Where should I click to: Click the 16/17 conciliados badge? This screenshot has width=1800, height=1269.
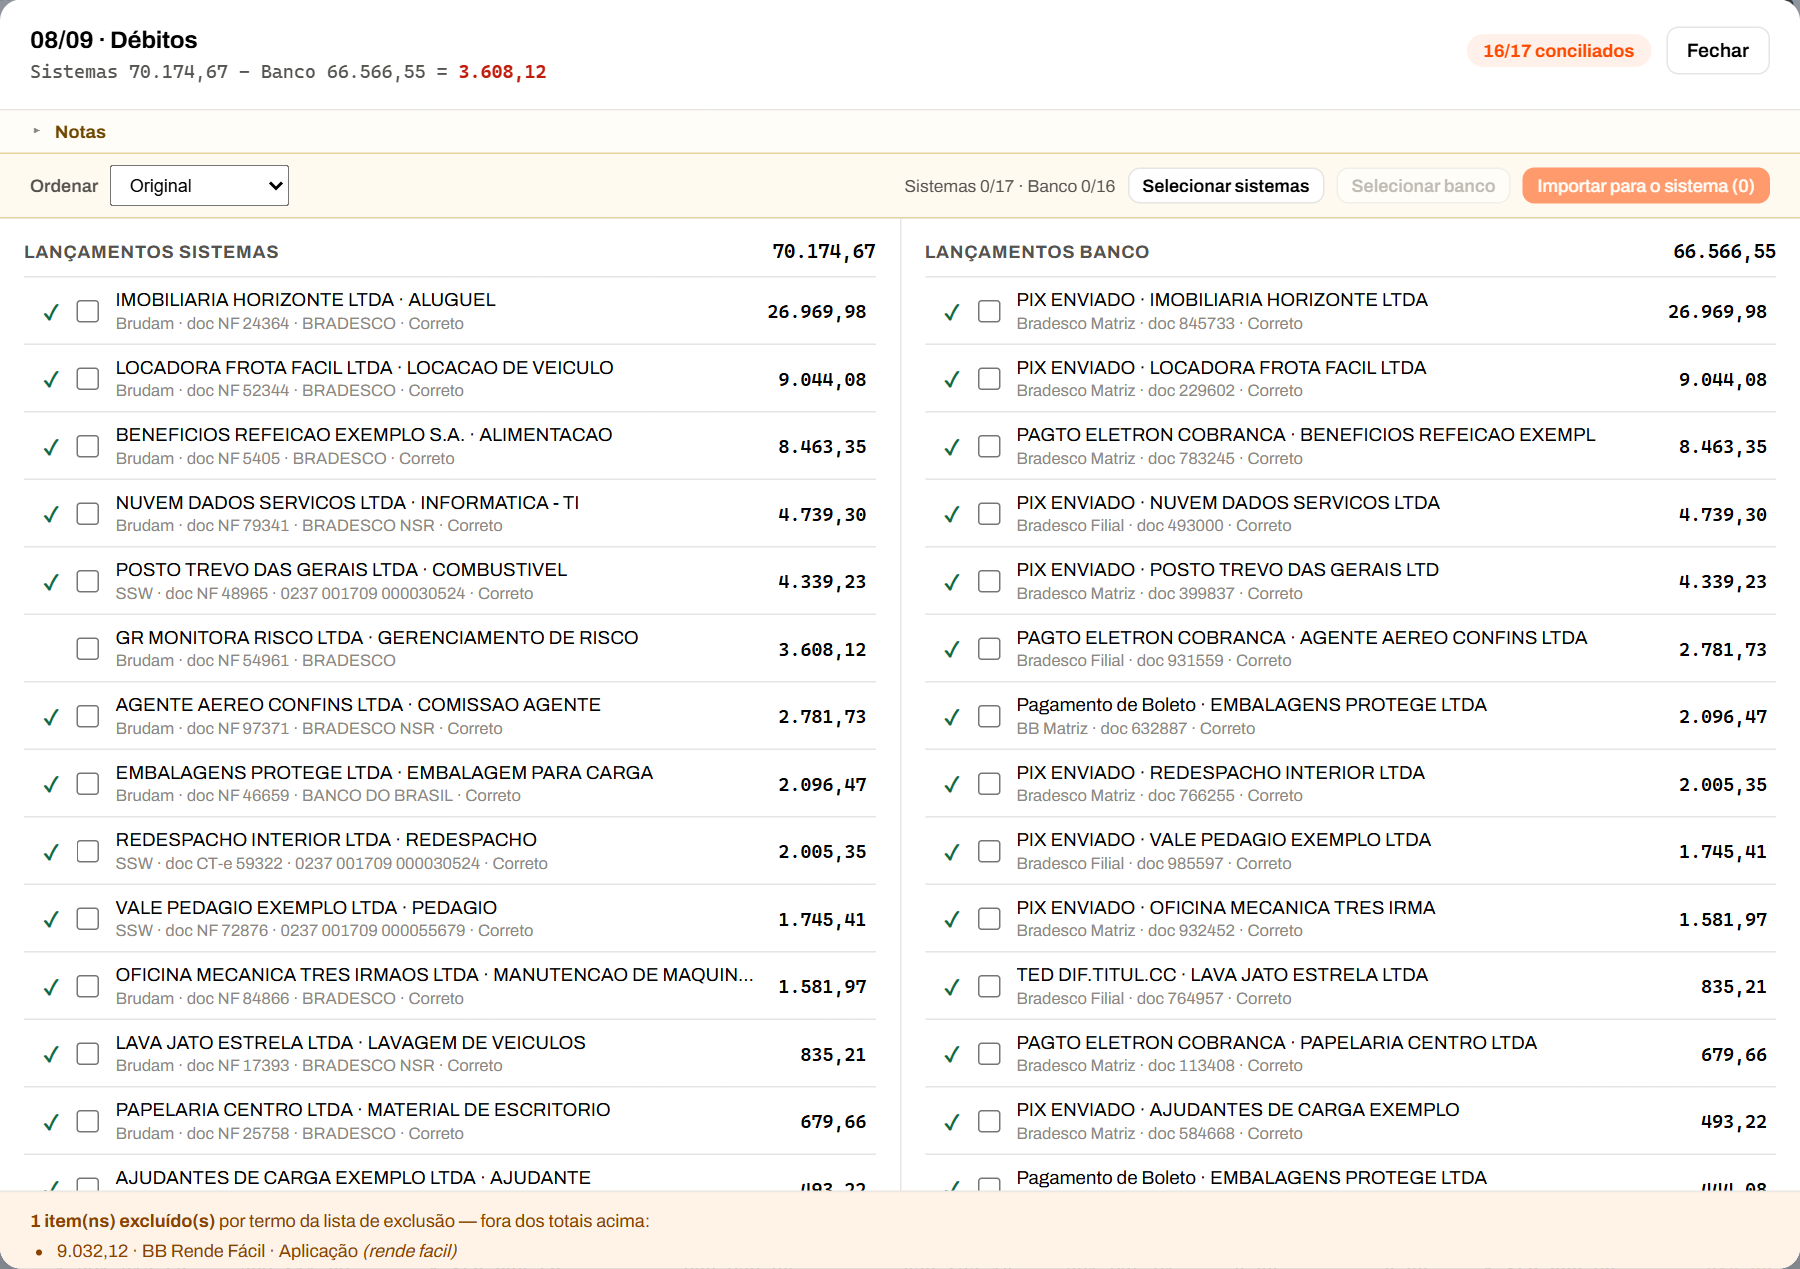(1558, 51)
